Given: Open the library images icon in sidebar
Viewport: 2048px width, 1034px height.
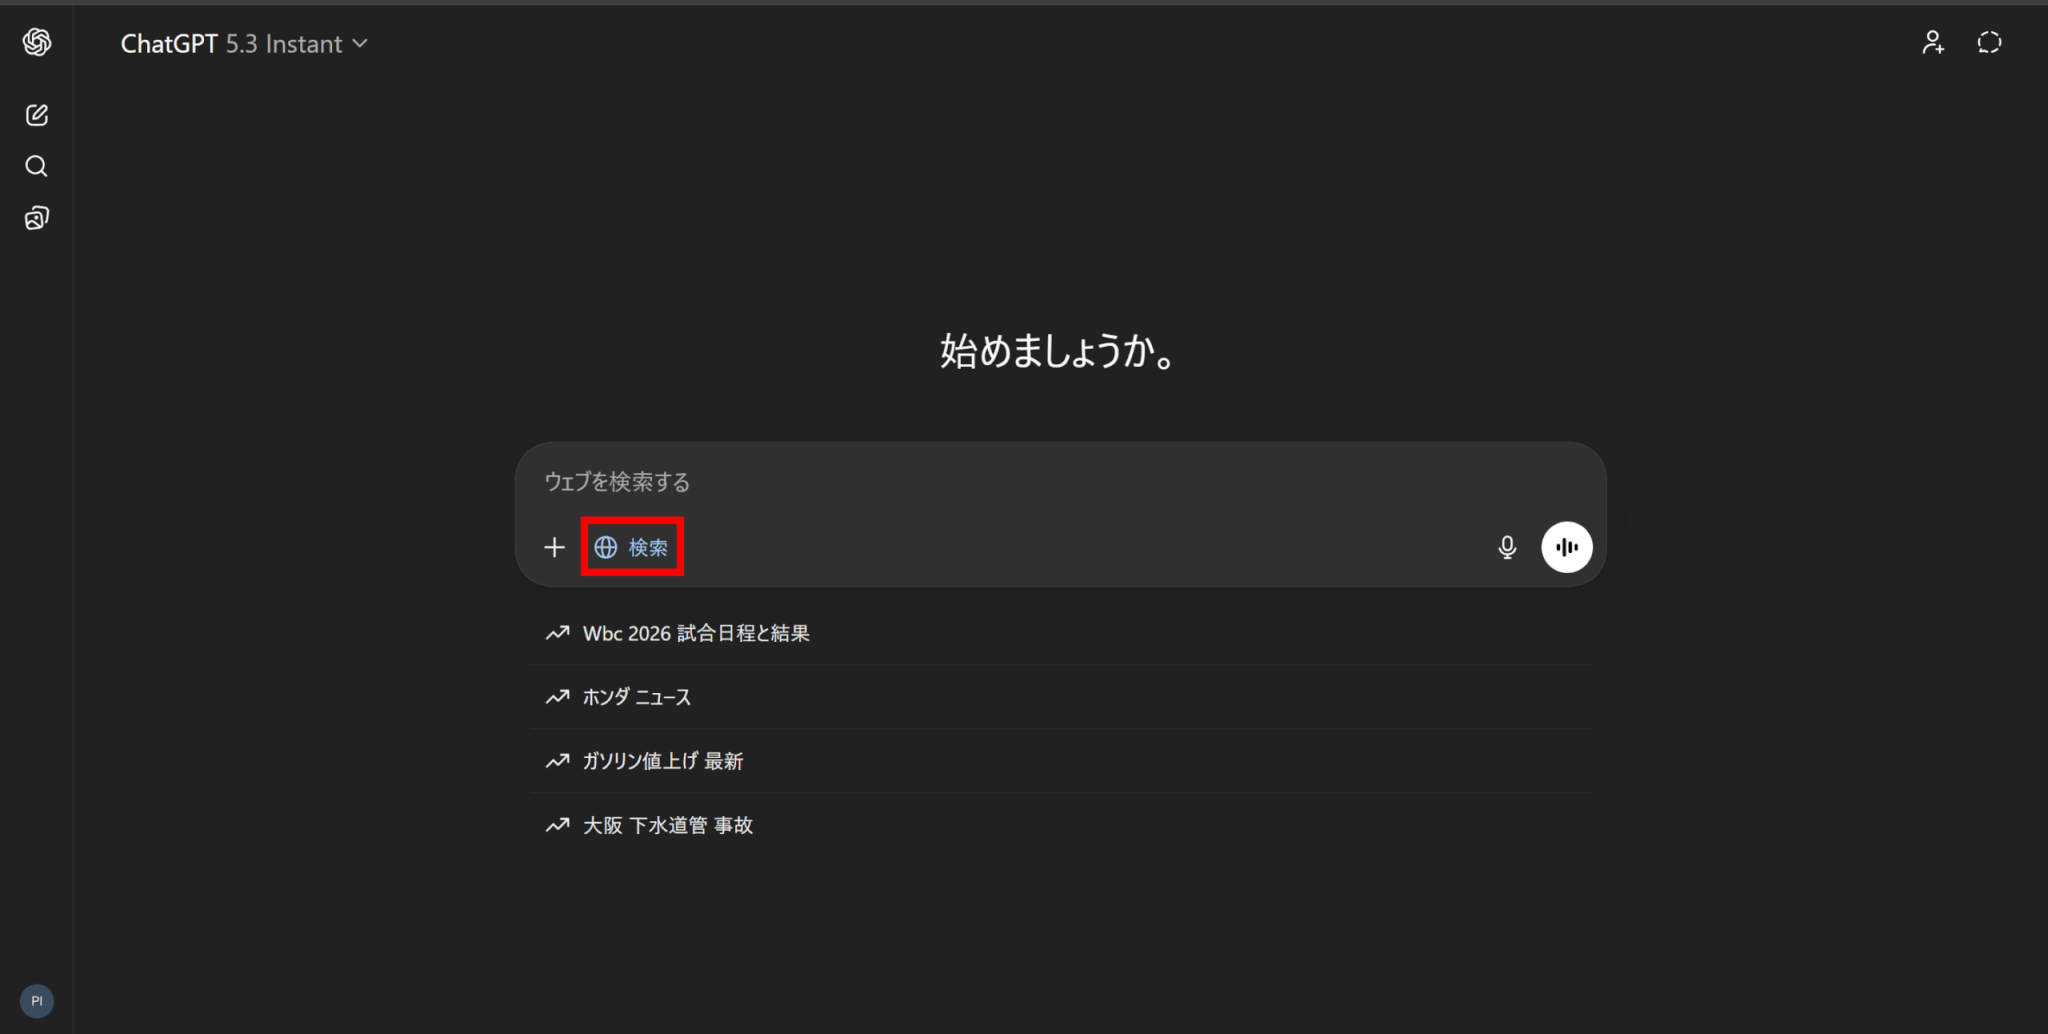Looking at the screenshot, I should [37, 218].
